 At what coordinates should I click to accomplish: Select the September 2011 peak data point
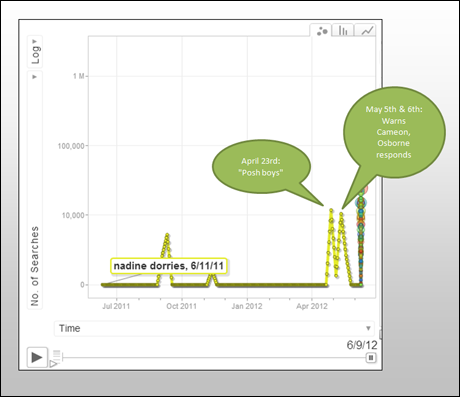click(167, 235)
